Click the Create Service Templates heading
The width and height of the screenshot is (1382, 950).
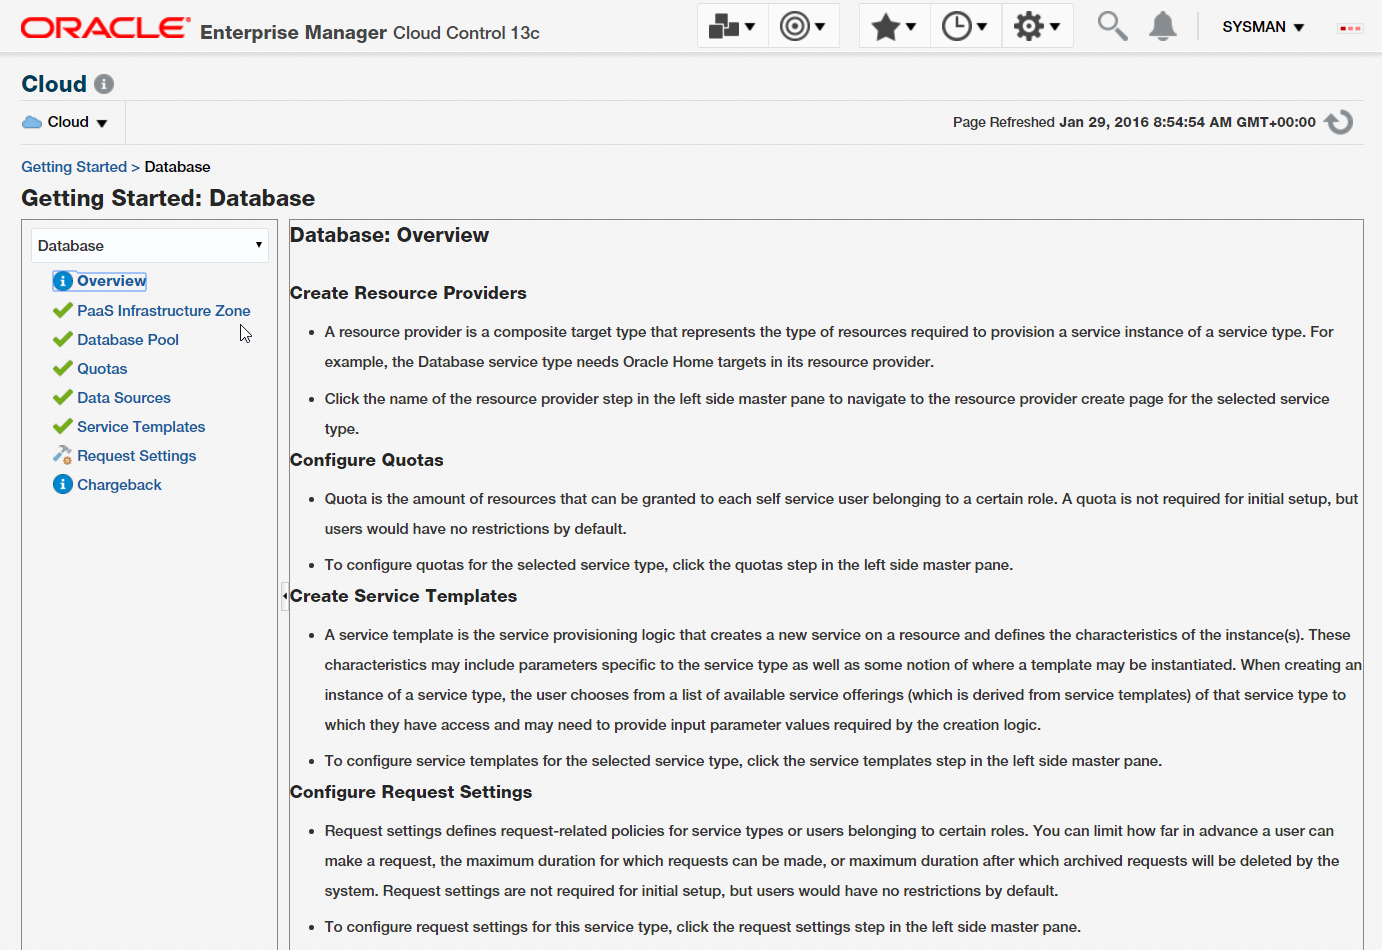coord(403,596)
